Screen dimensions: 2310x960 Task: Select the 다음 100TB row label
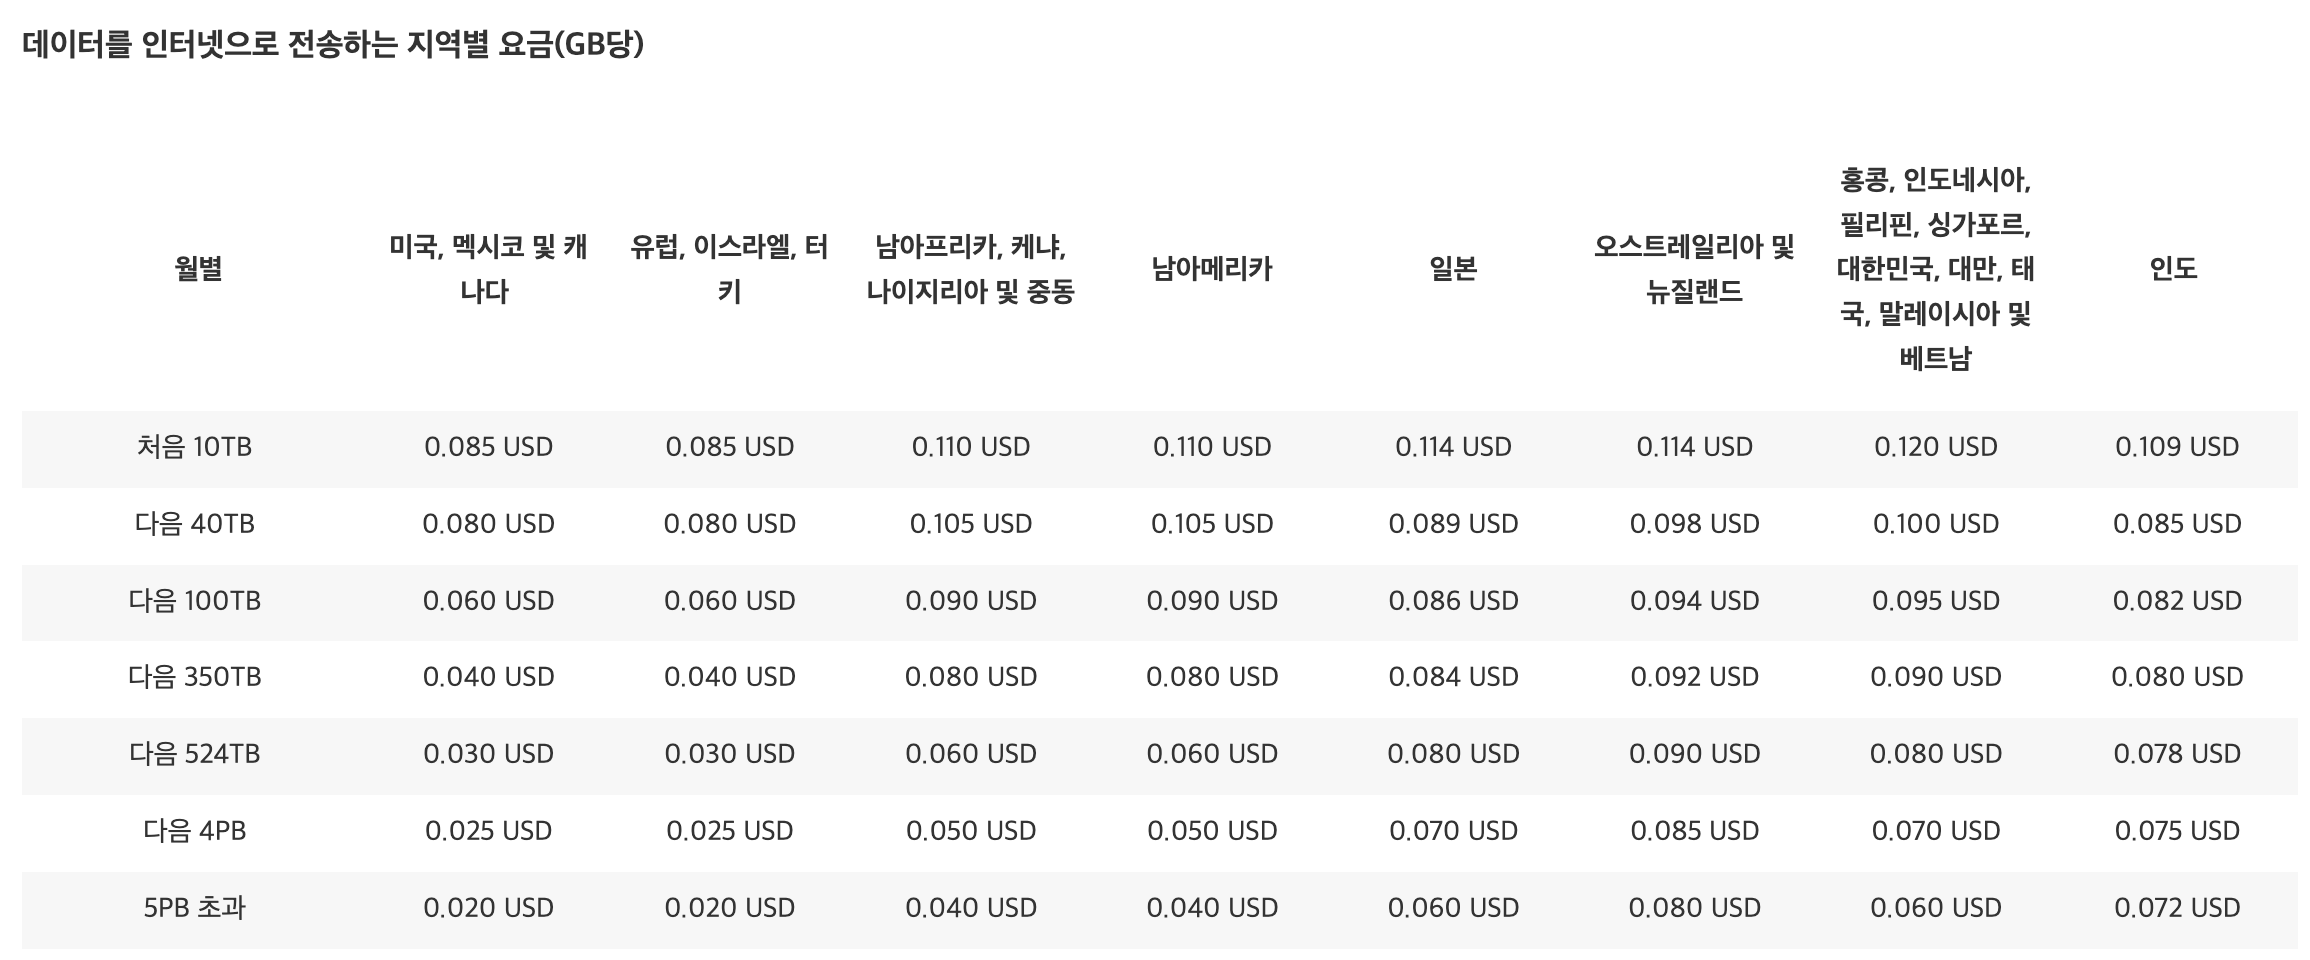pyautogui.click(x=195, y=601)
